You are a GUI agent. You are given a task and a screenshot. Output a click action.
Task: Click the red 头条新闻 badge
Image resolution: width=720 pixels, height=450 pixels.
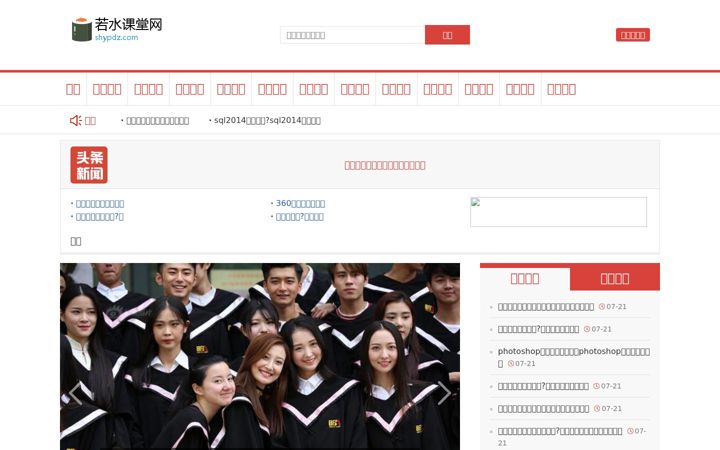tap(89, 165)
